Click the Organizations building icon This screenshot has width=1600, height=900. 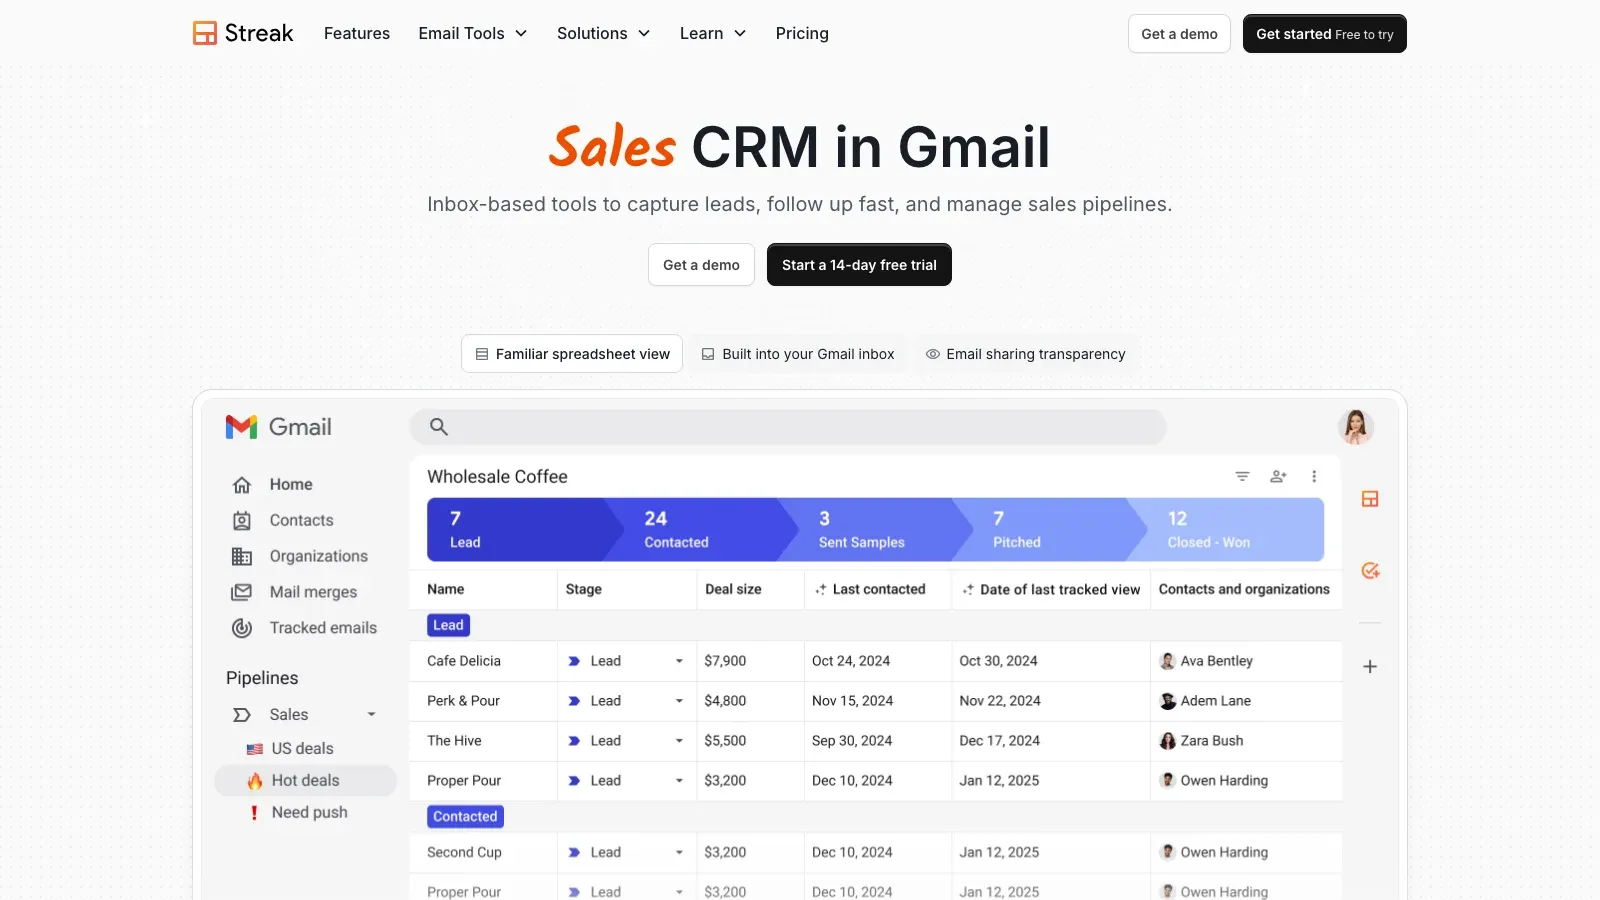coord(242,557)
